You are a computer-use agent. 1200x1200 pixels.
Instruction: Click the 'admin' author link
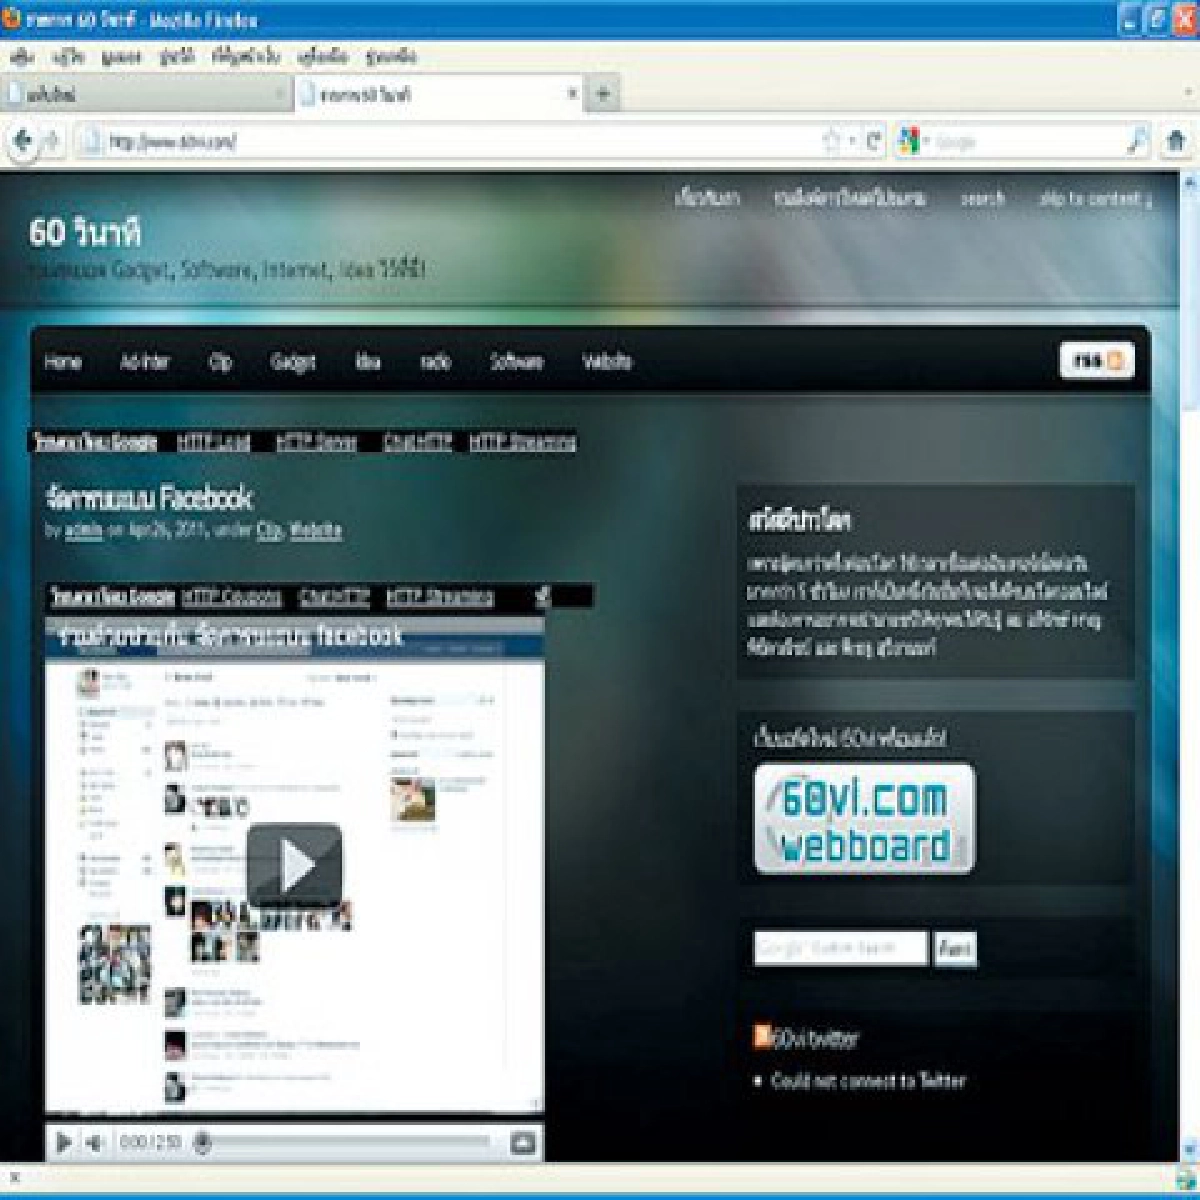(x=84, y=531)
